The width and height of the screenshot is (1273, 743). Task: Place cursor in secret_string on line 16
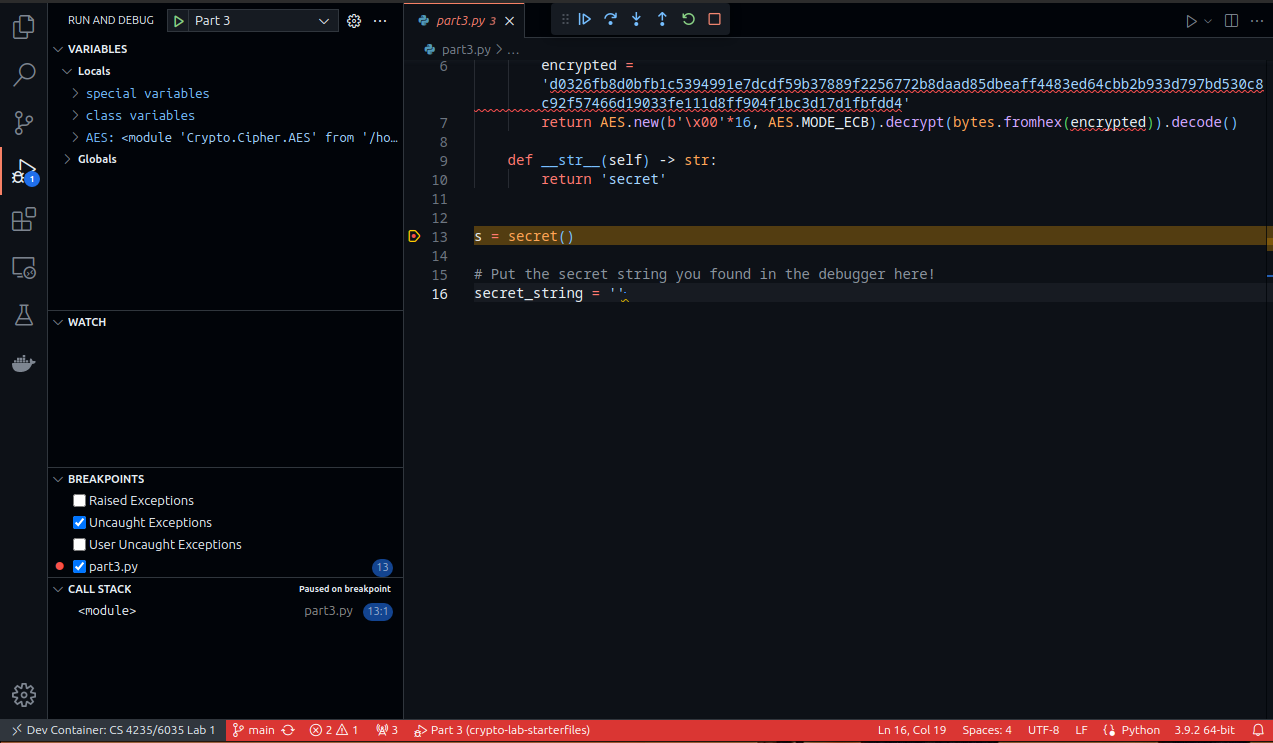click(x=528, y=293)
